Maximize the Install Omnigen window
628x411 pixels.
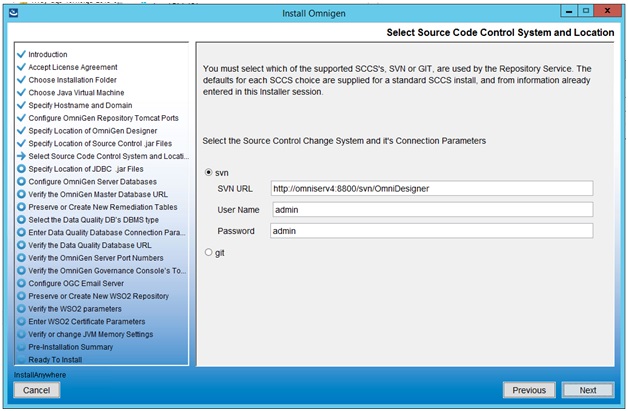[585, 11]
